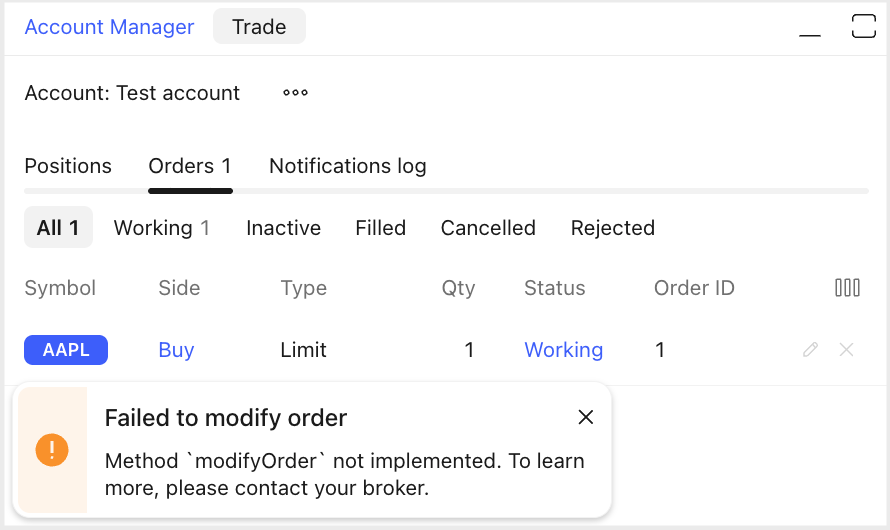Image resolution: width=890 pixels, height=530 pixels.
Task: Open the Notifications log tab
Action: (x=348, y=166)
